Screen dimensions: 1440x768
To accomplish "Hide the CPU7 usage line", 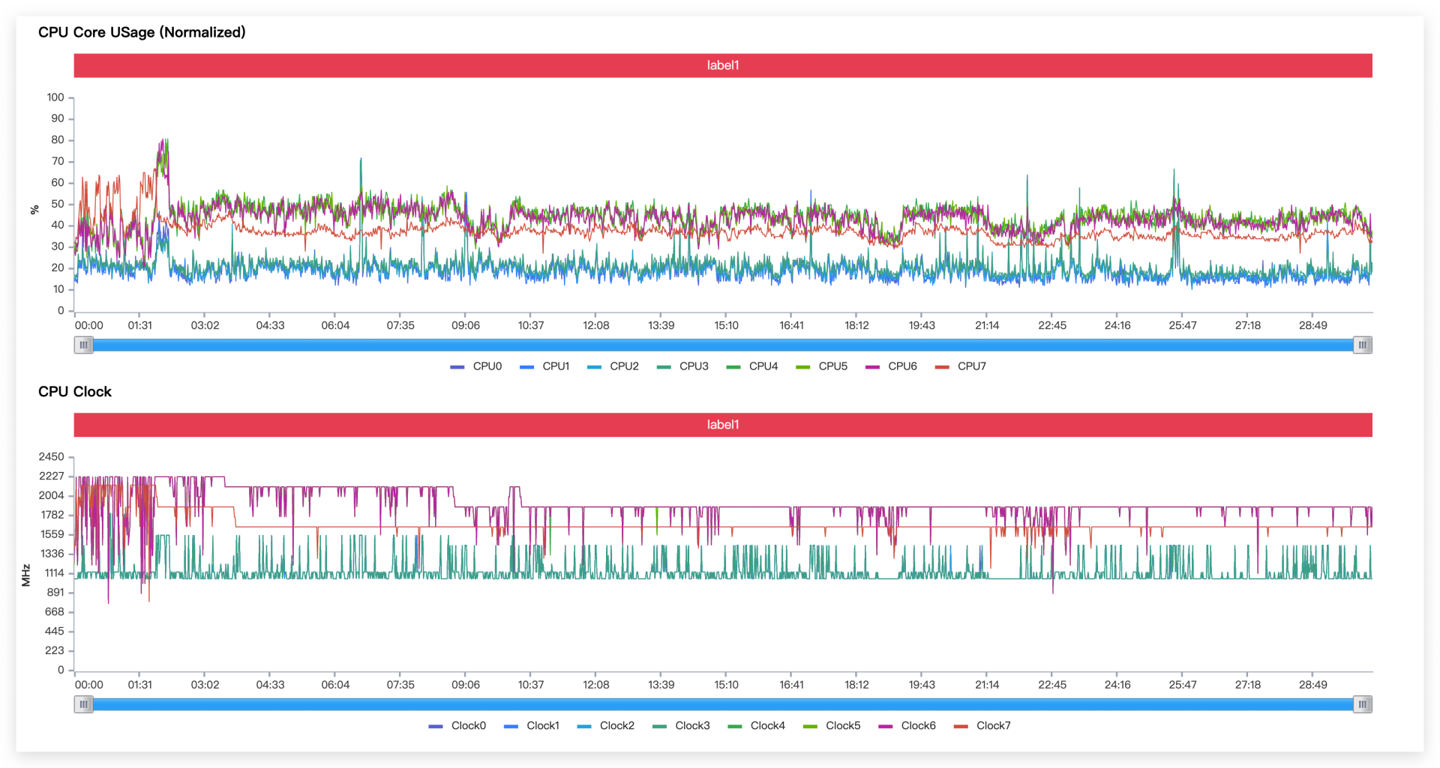I will tap(961, 366).
